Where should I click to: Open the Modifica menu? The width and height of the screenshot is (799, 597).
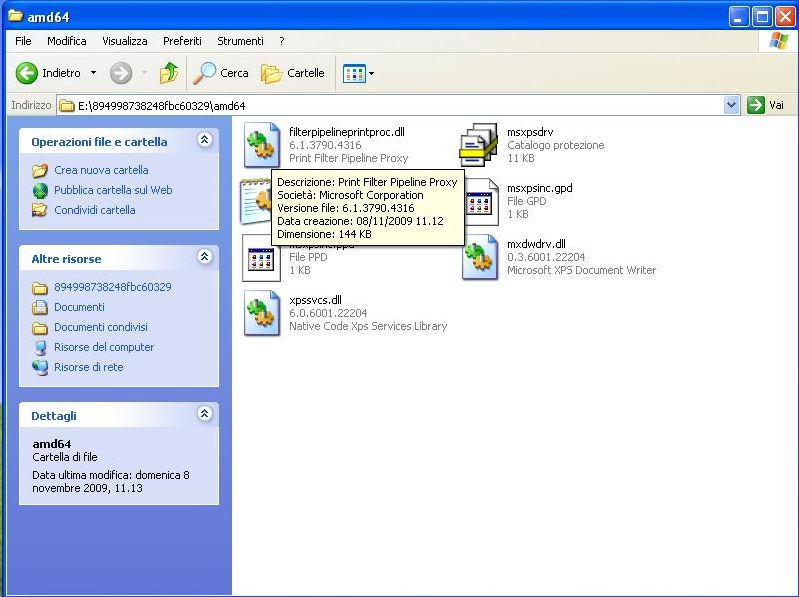(x=67, y=41)
